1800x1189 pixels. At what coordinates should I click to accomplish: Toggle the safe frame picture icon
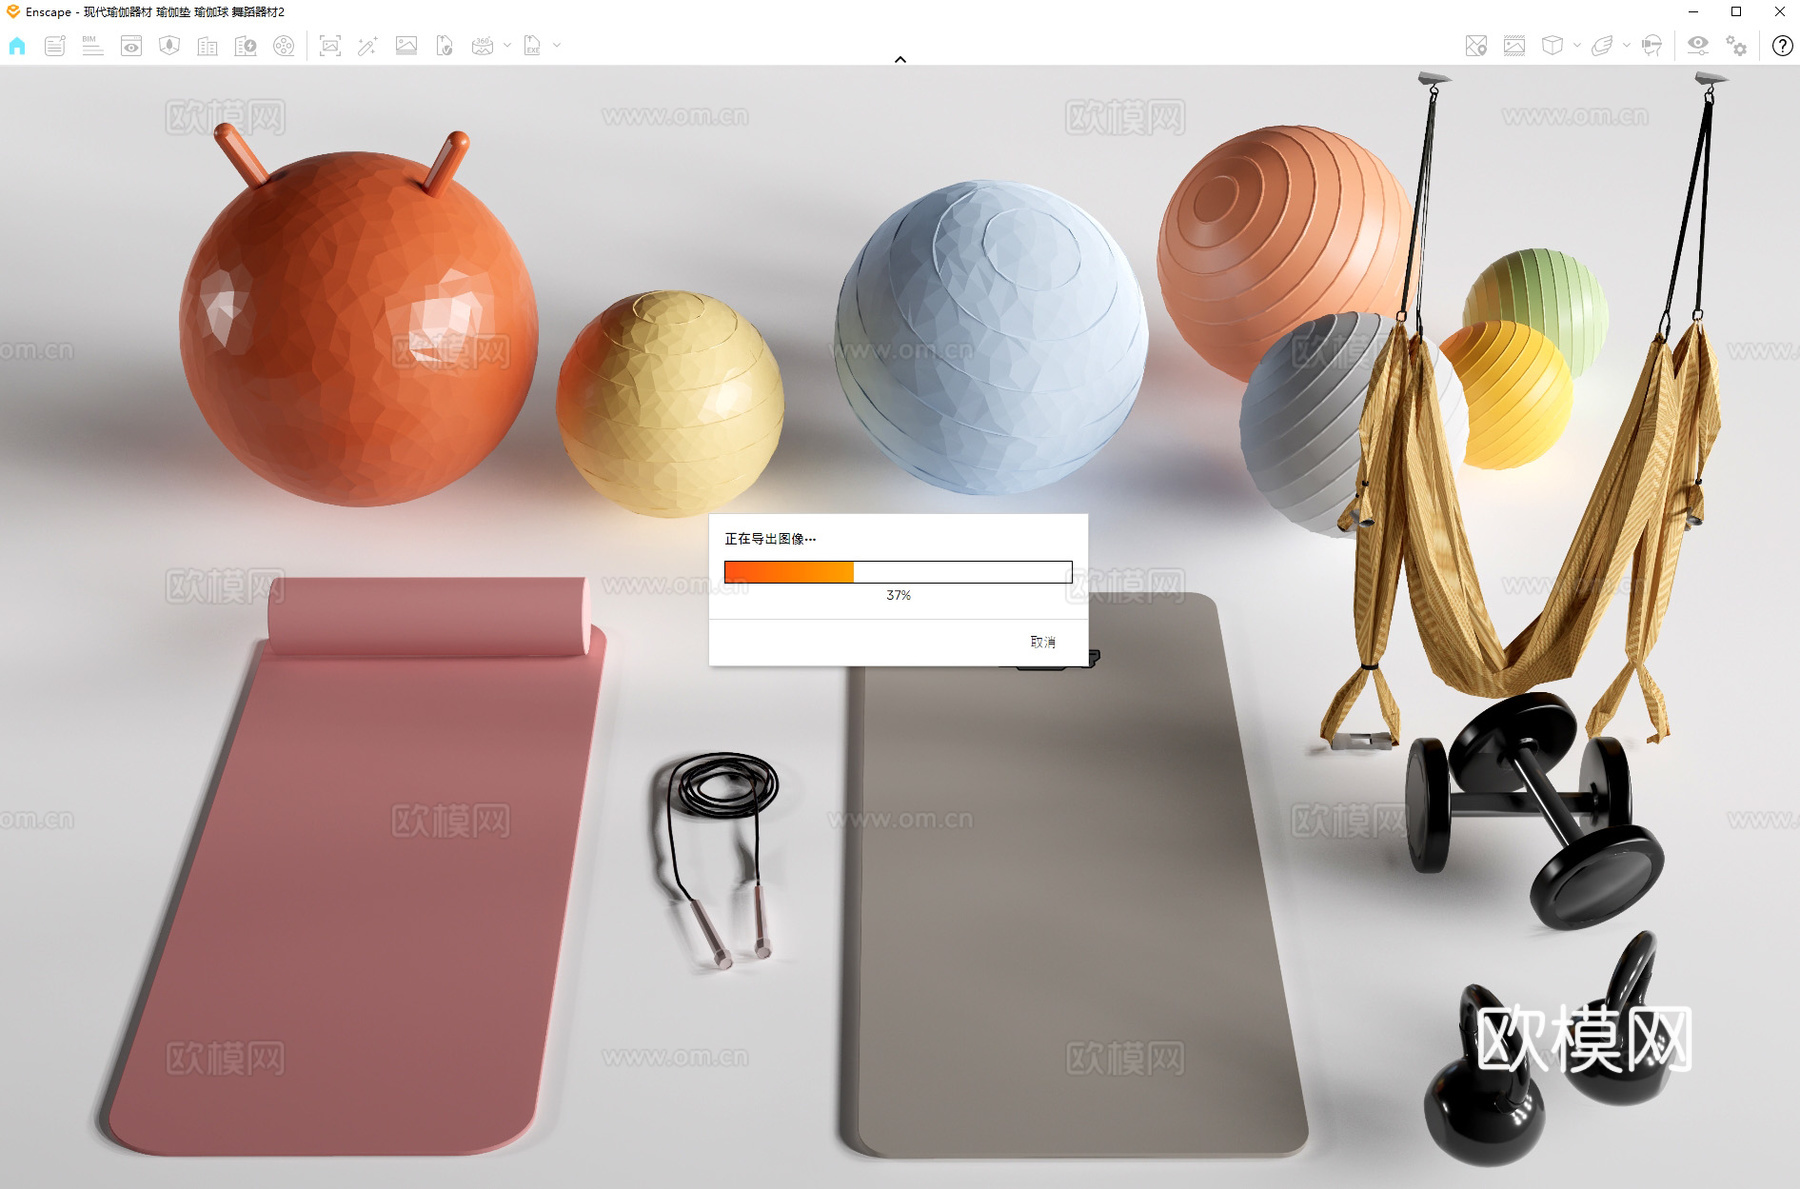[1514, 46]
